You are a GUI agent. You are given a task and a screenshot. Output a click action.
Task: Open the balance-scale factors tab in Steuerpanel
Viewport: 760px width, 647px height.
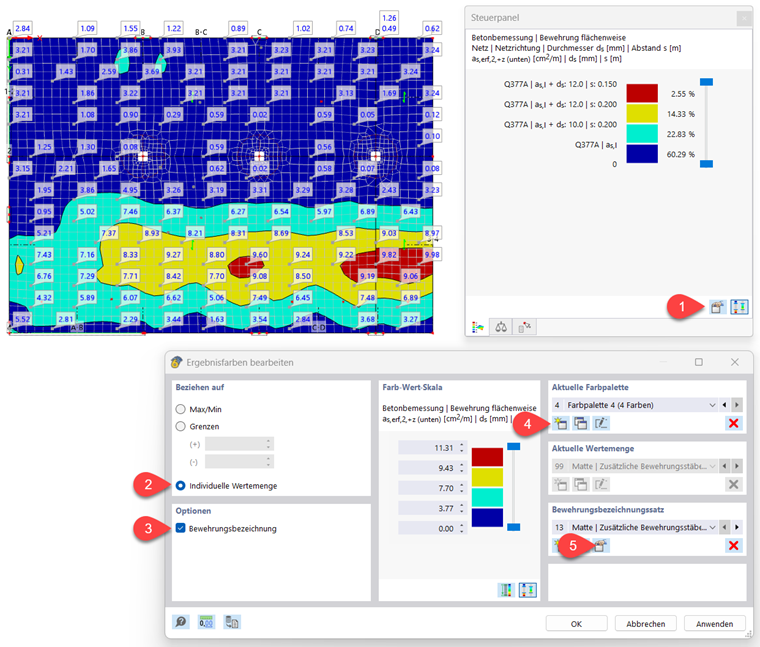(501, 328)
